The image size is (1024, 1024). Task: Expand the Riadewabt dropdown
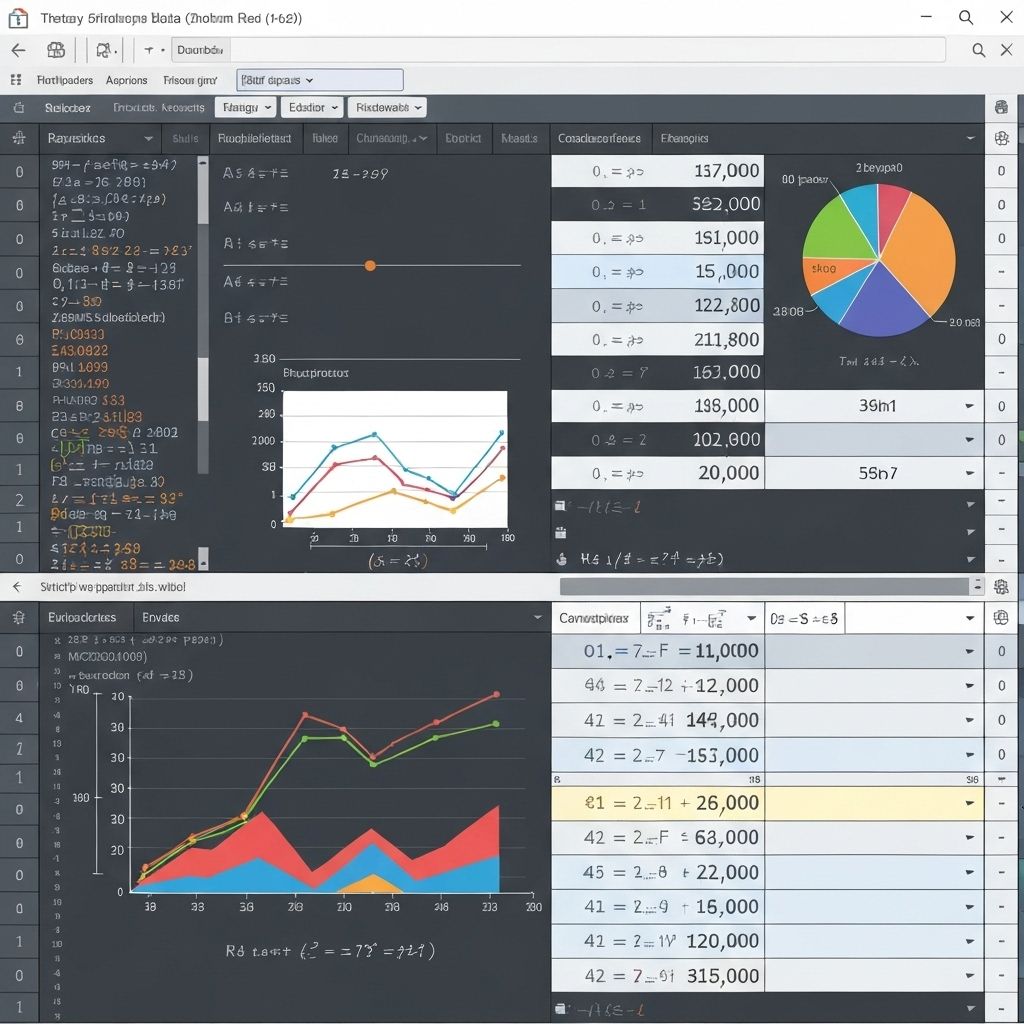tap(388, 107)
